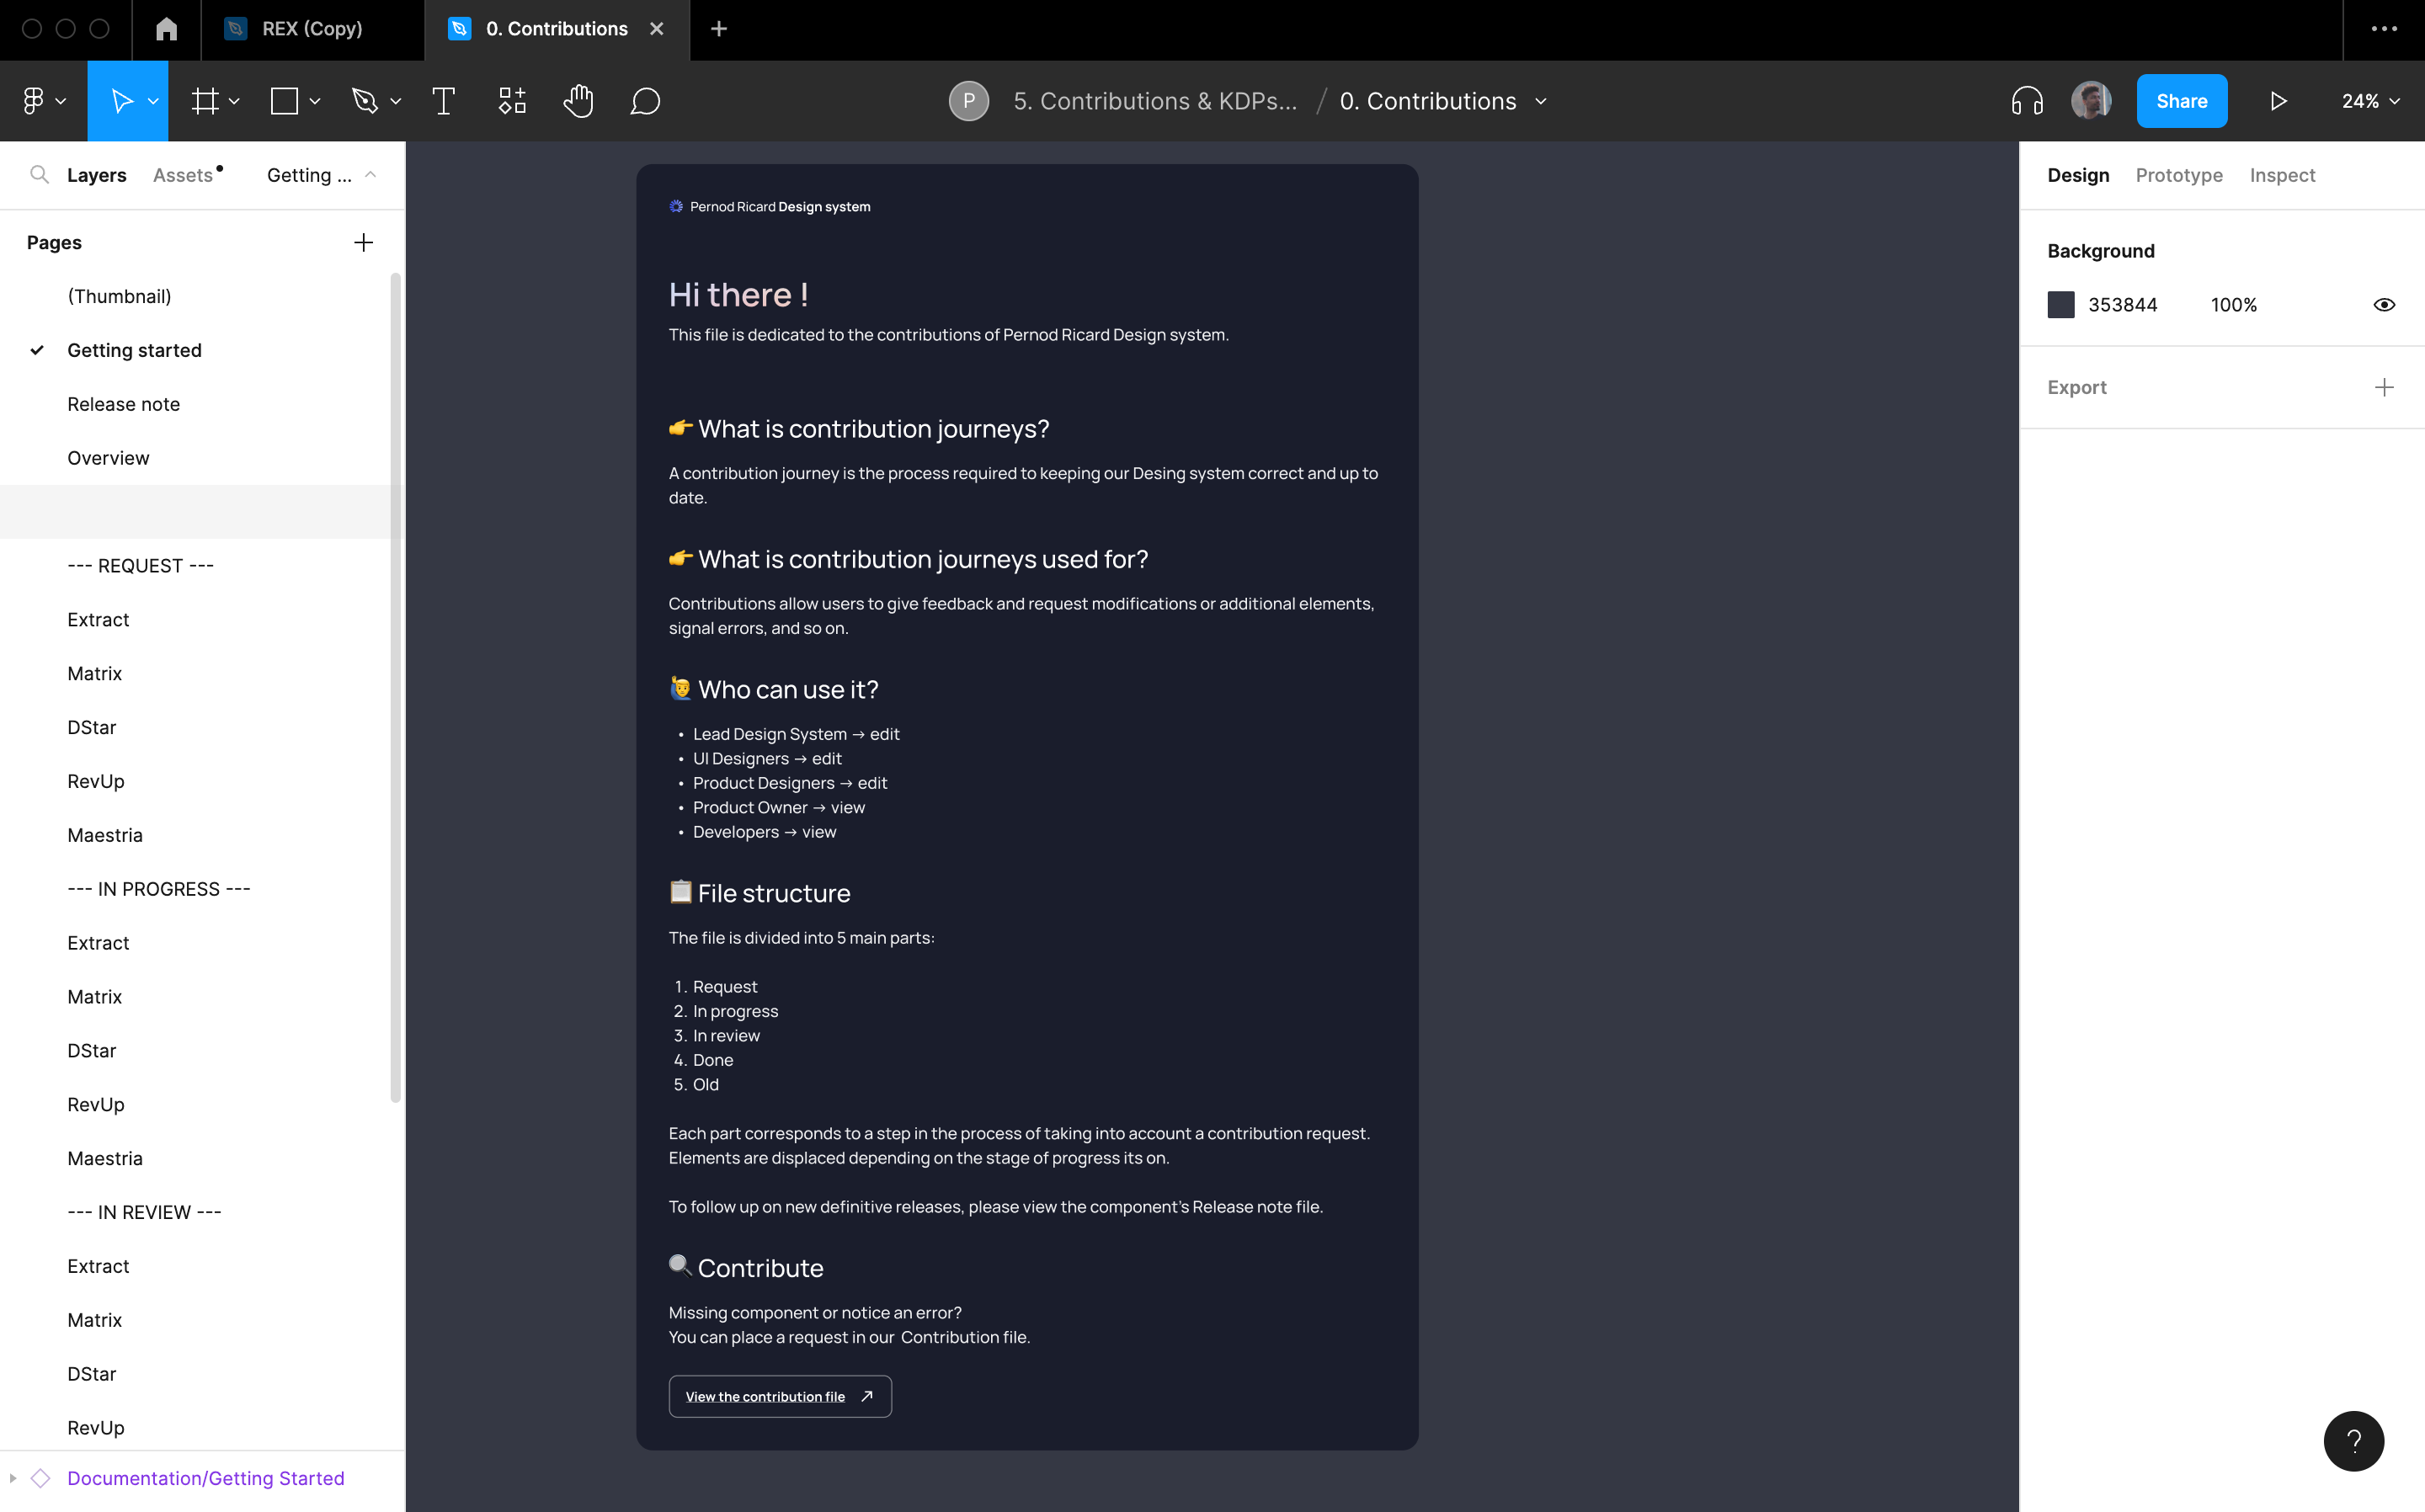Add a new page with plus icon
This screenshot has height=1512, width=2425.
click(363, 243)
